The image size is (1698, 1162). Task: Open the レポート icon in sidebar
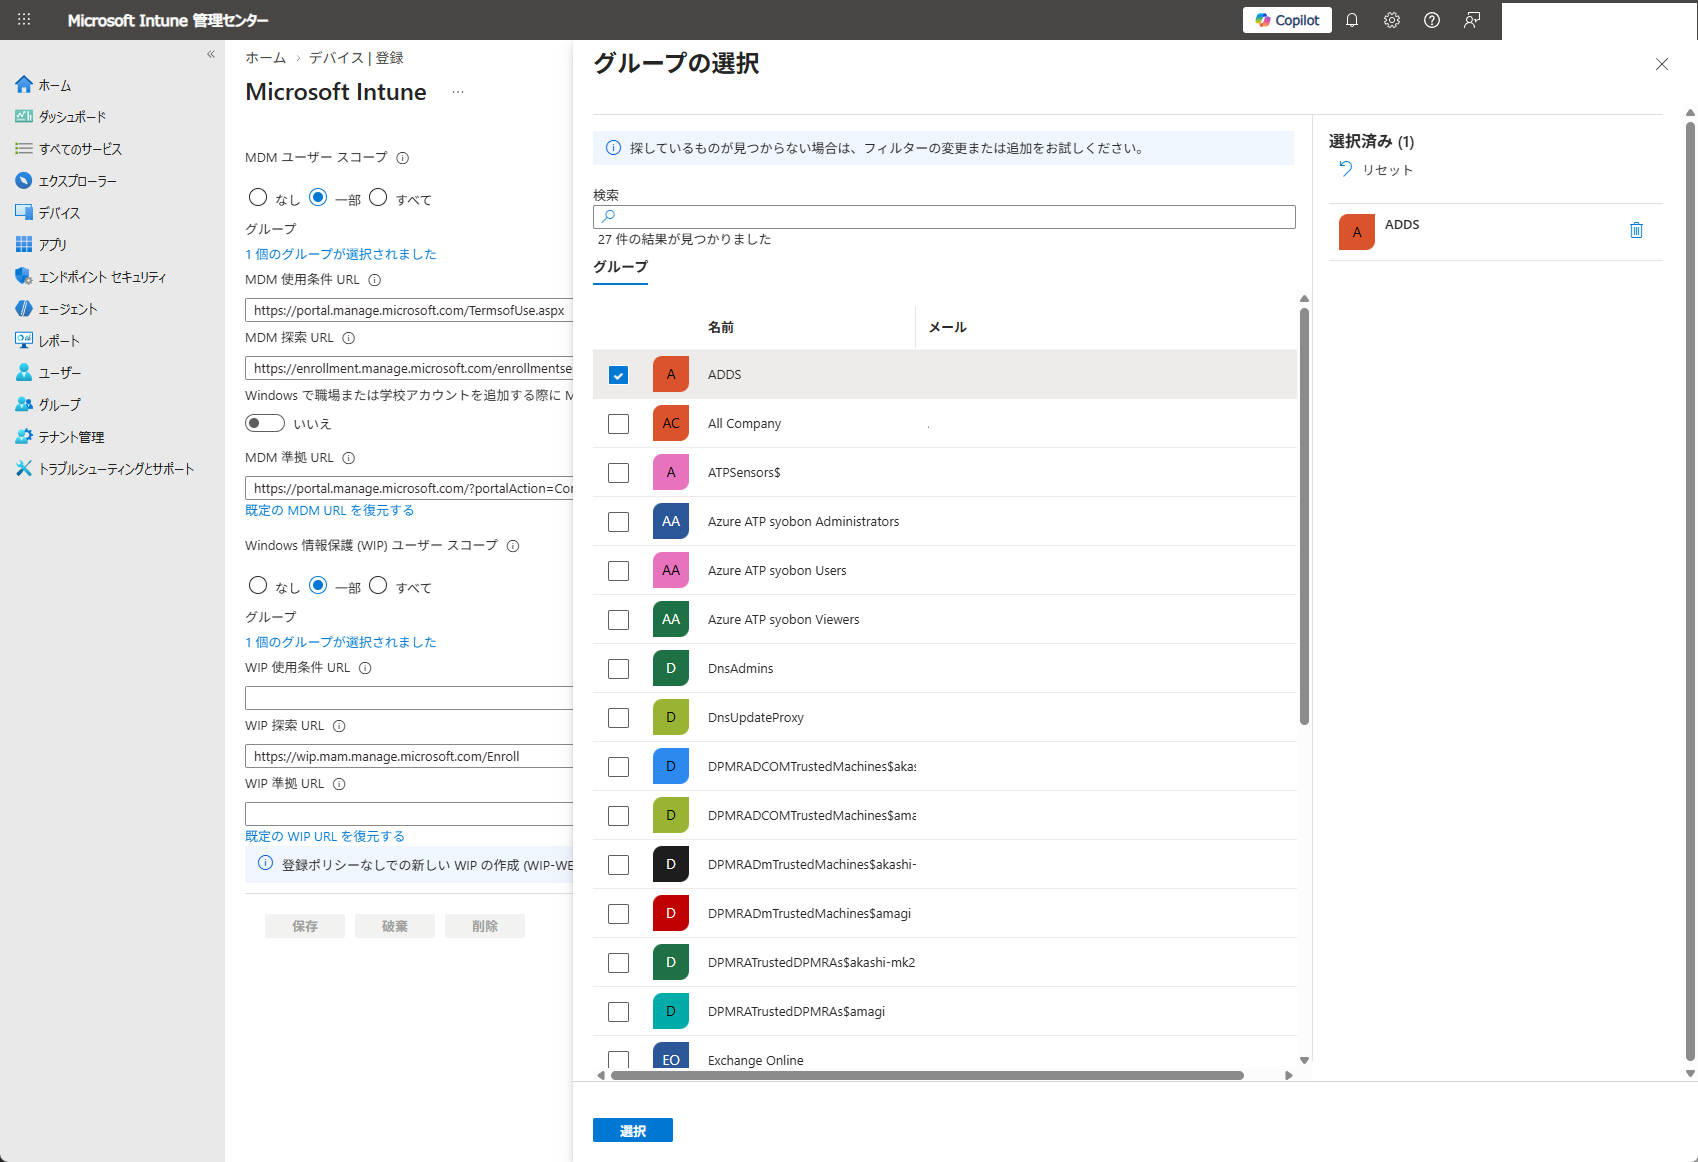click(24, 340)
